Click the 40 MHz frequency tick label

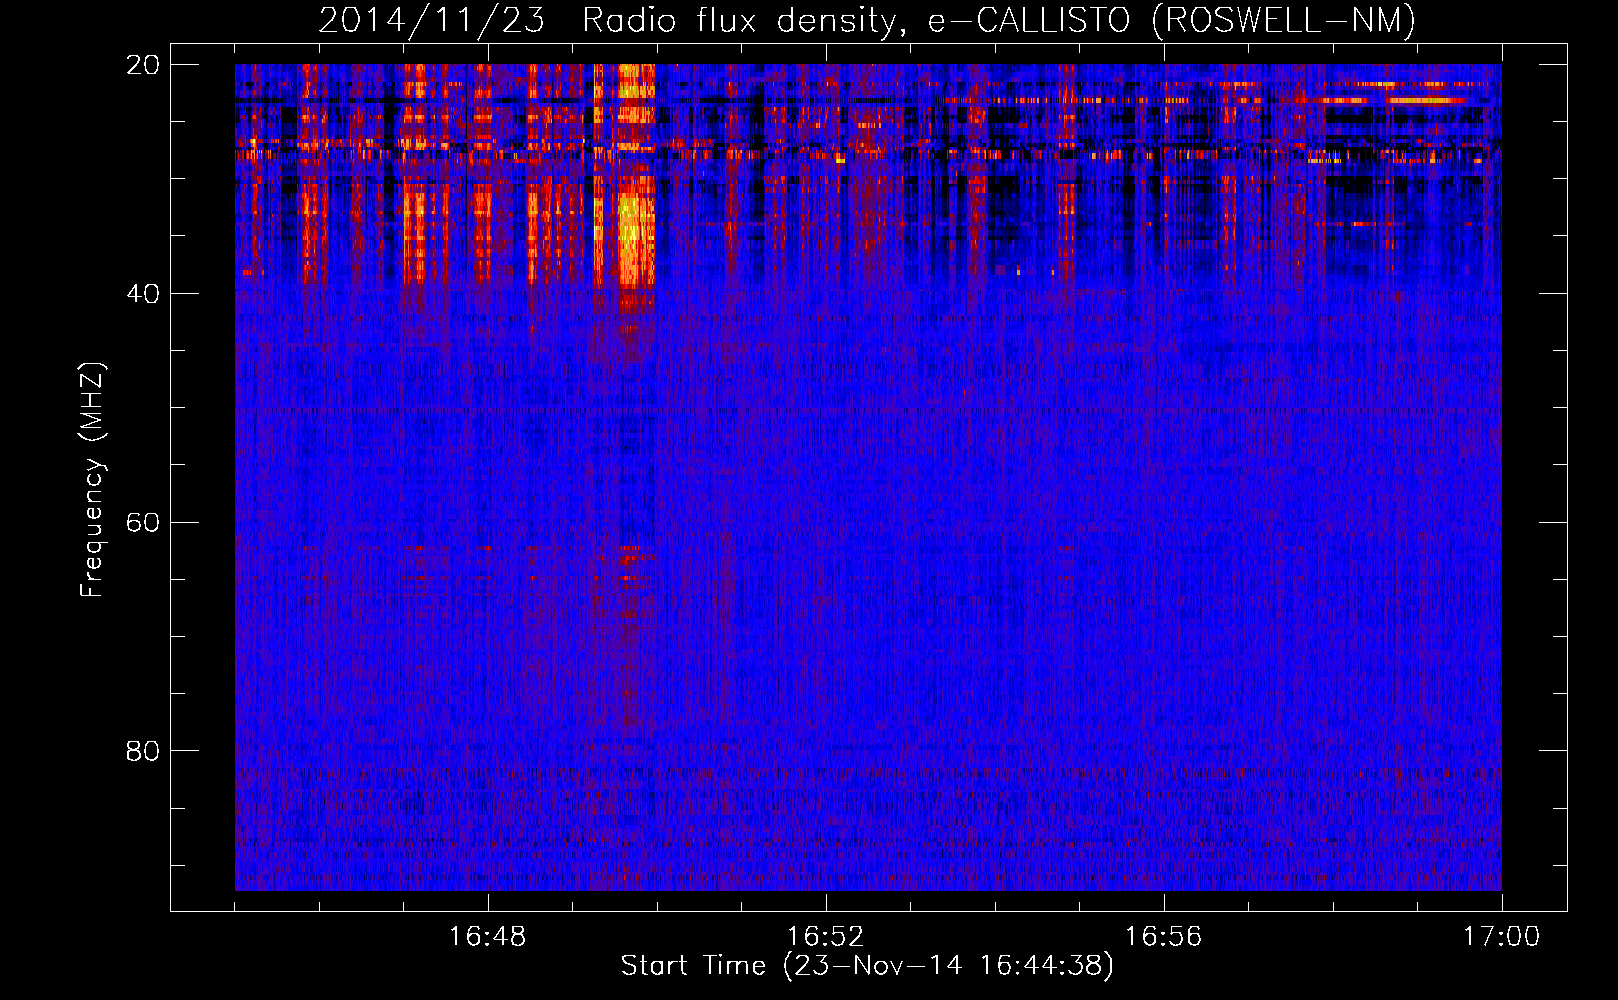[x=143, y=294]
